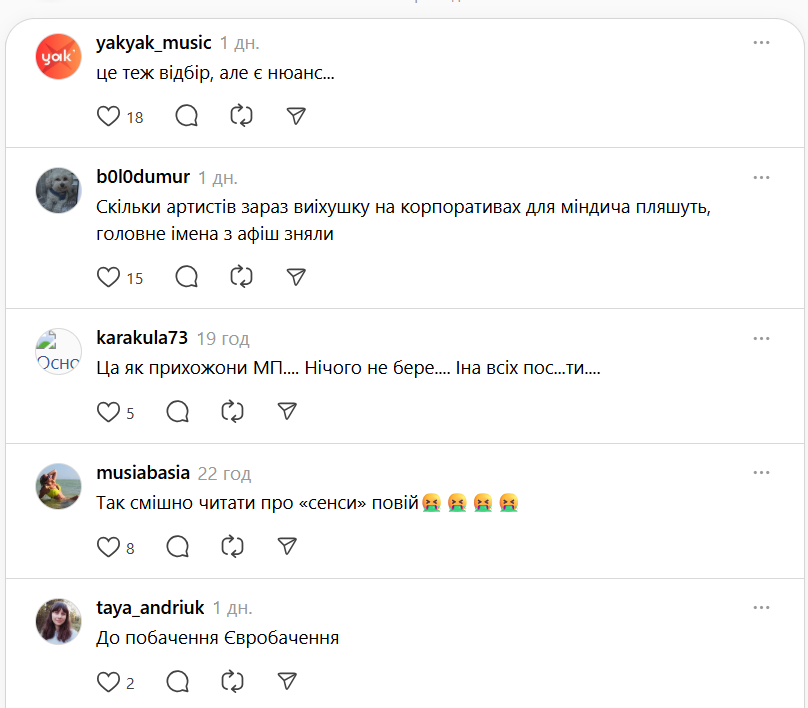
Task: Like the yakyak_music comment
Action: tap(108, 116)
